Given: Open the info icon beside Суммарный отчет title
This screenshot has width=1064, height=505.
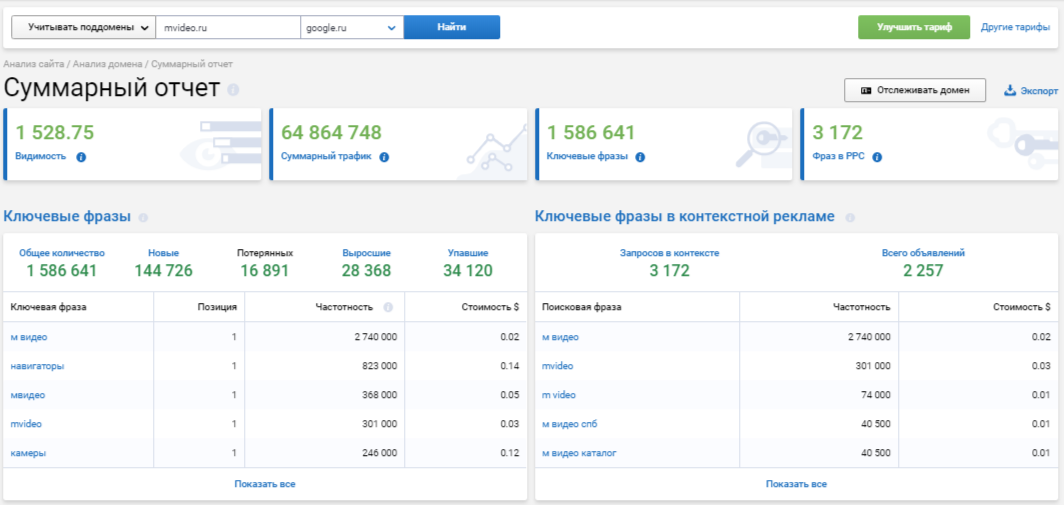Looking at the screenshot, I should (233, 90).
